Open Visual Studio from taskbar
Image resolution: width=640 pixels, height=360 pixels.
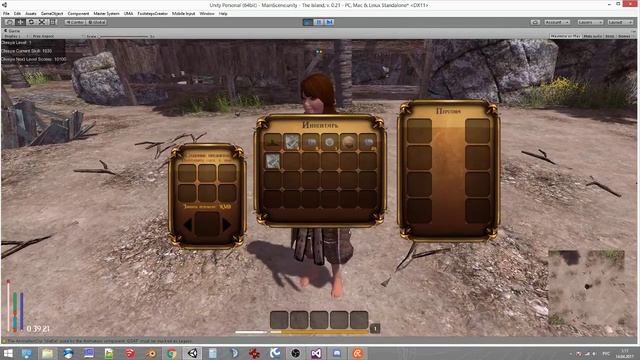pos(316,353)
